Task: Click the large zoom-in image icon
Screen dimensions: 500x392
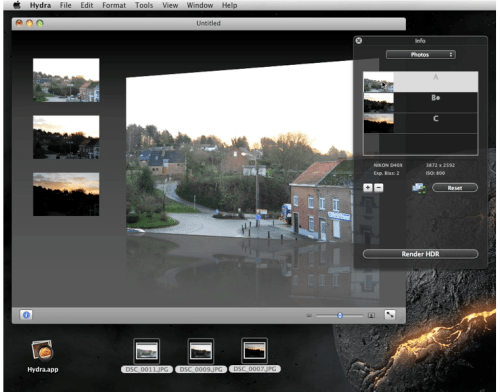Action: coord(371,315)
